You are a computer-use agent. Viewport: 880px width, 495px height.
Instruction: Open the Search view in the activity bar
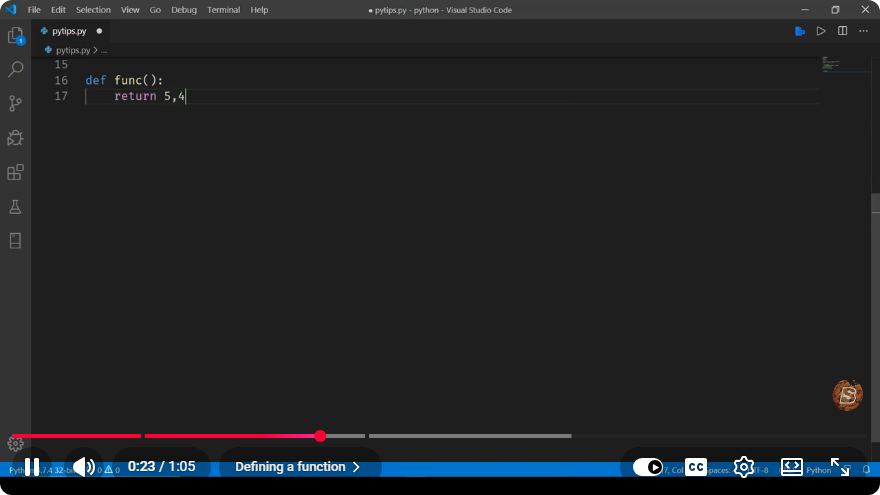tap(16, 69)
